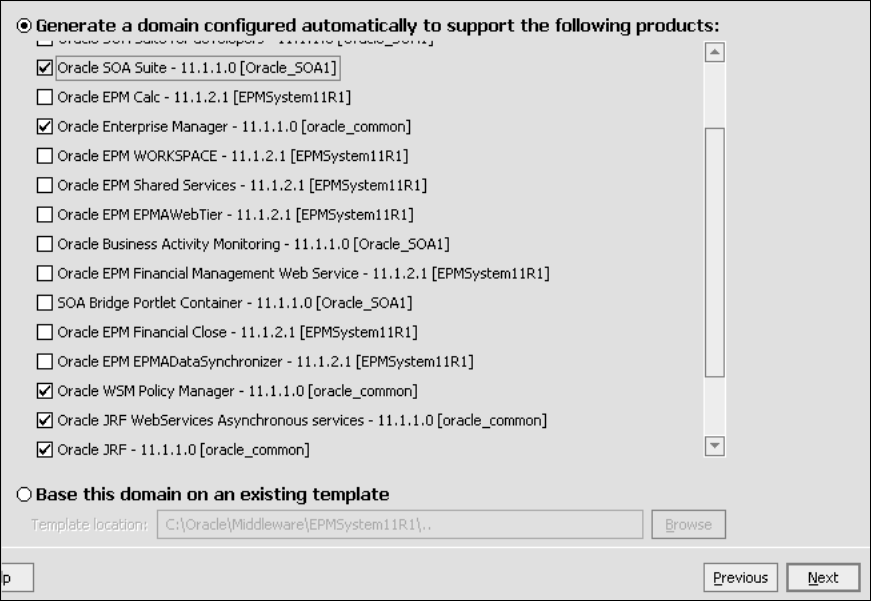Tick the Oracle EPM Shared Services checkbox

coord(43,185)
